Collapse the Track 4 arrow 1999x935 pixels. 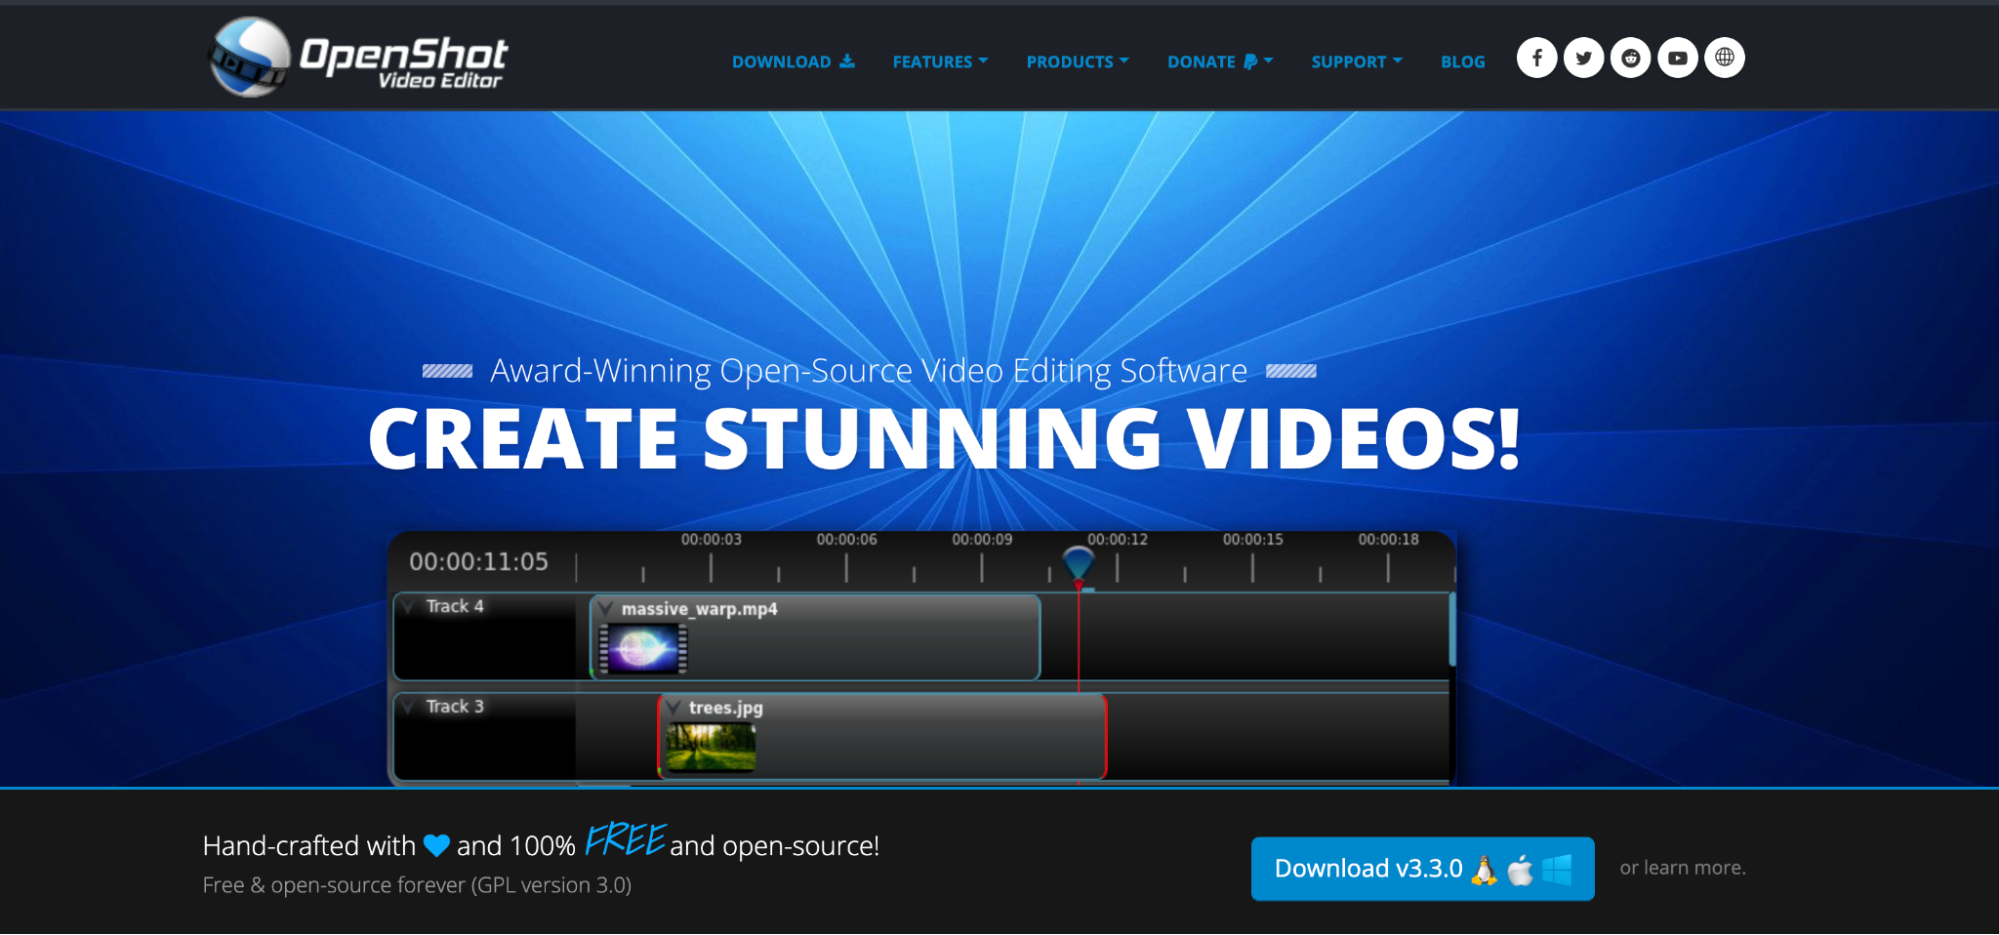[x=409, y=607]
